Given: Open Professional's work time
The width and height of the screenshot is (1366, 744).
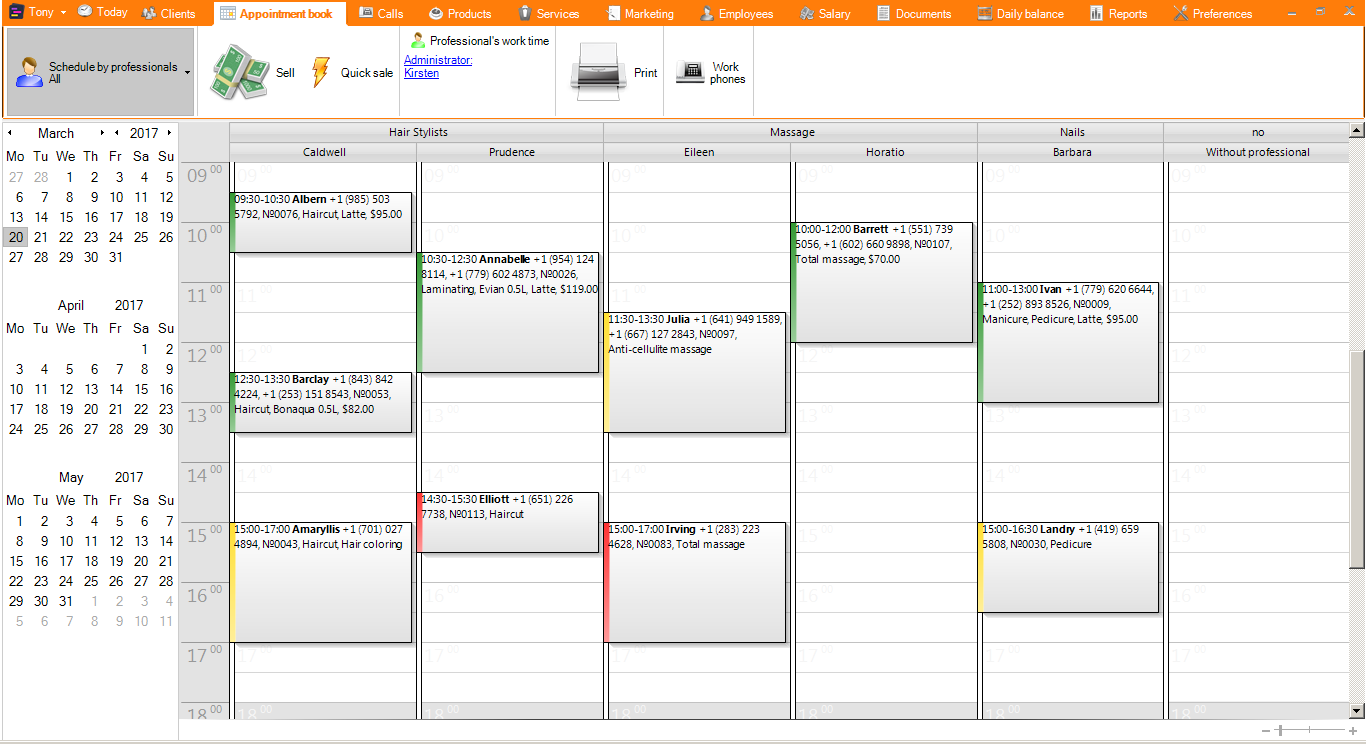Looking at the screenshot, I should 480,41.
